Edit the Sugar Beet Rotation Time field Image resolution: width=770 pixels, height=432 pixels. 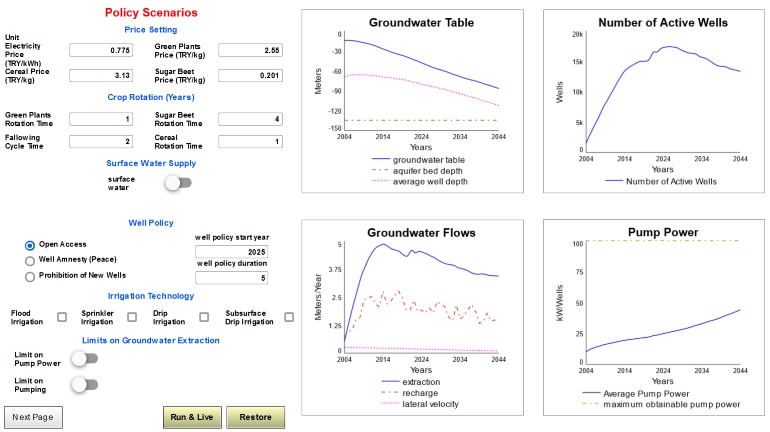[x=250, y=119]
